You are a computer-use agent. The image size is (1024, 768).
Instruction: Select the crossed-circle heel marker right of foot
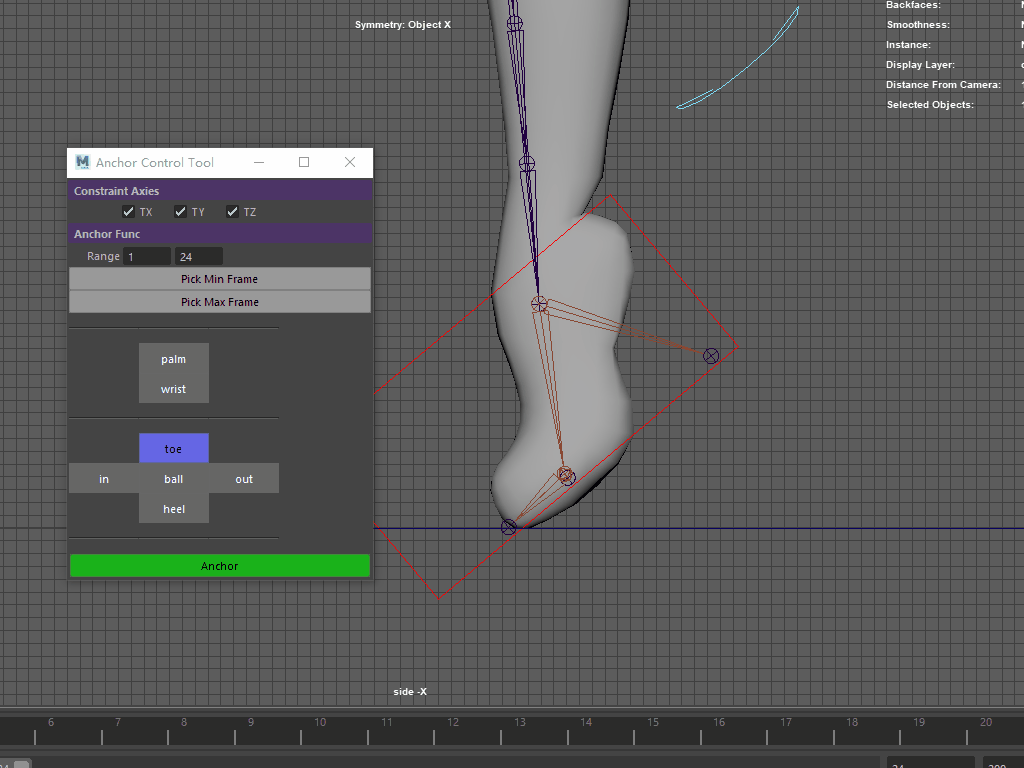tap(711, 356)
